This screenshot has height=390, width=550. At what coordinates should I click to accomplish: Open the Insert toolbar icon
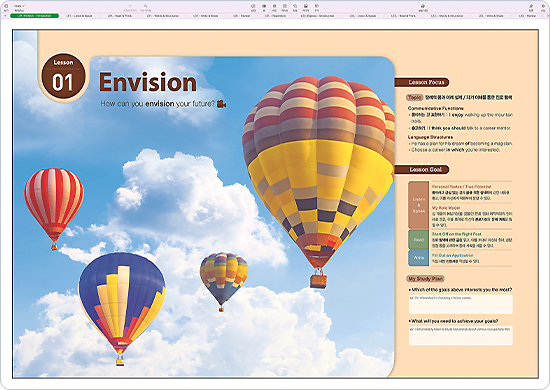(253, 6)
